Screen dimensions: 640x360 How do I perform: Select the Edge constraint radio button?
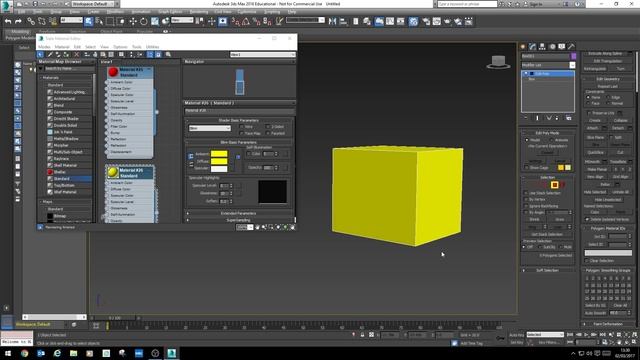coord(608,98)
